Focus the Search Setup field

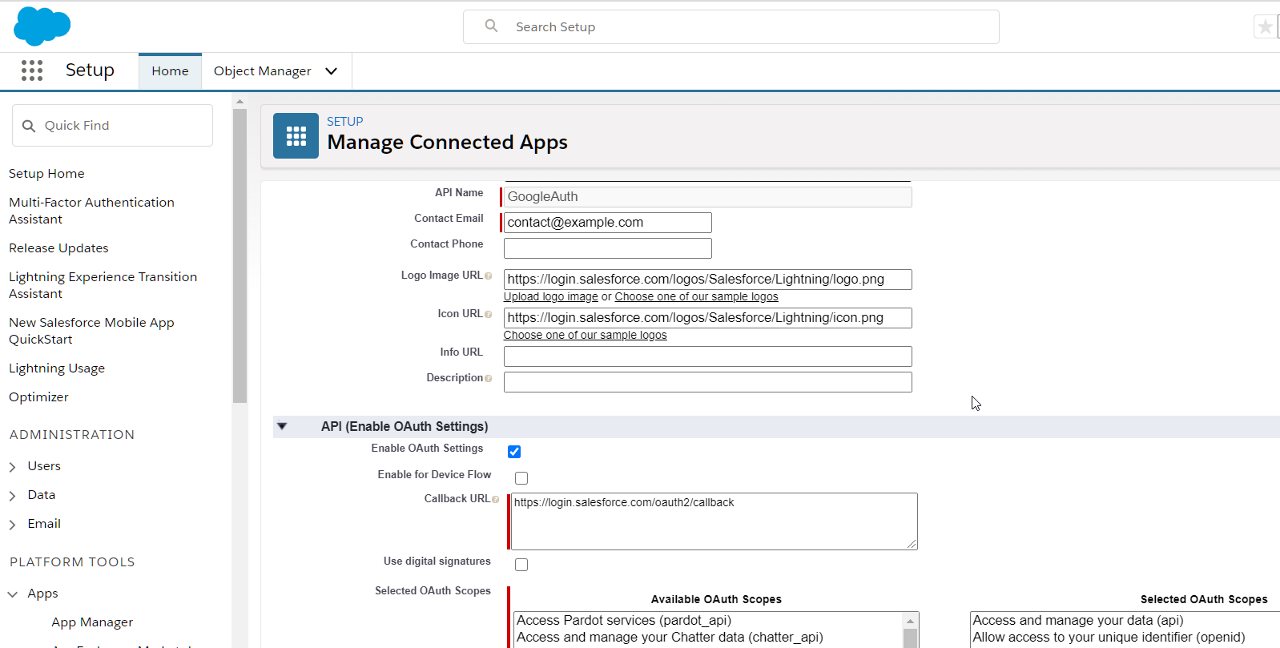point(731,27)
